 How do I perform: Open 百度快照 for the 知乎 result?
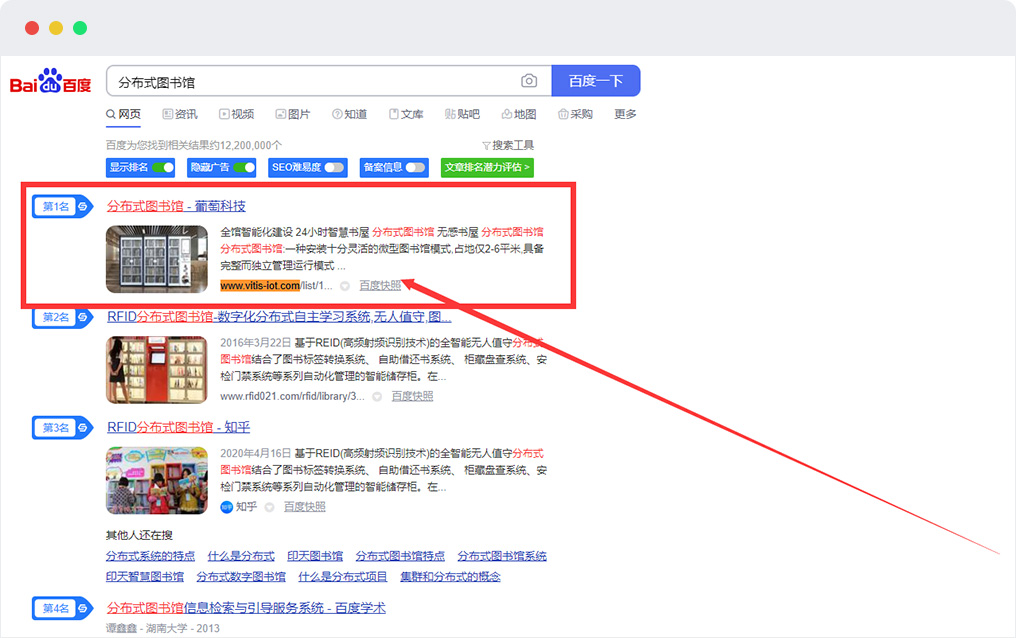[x=305, y=507]
